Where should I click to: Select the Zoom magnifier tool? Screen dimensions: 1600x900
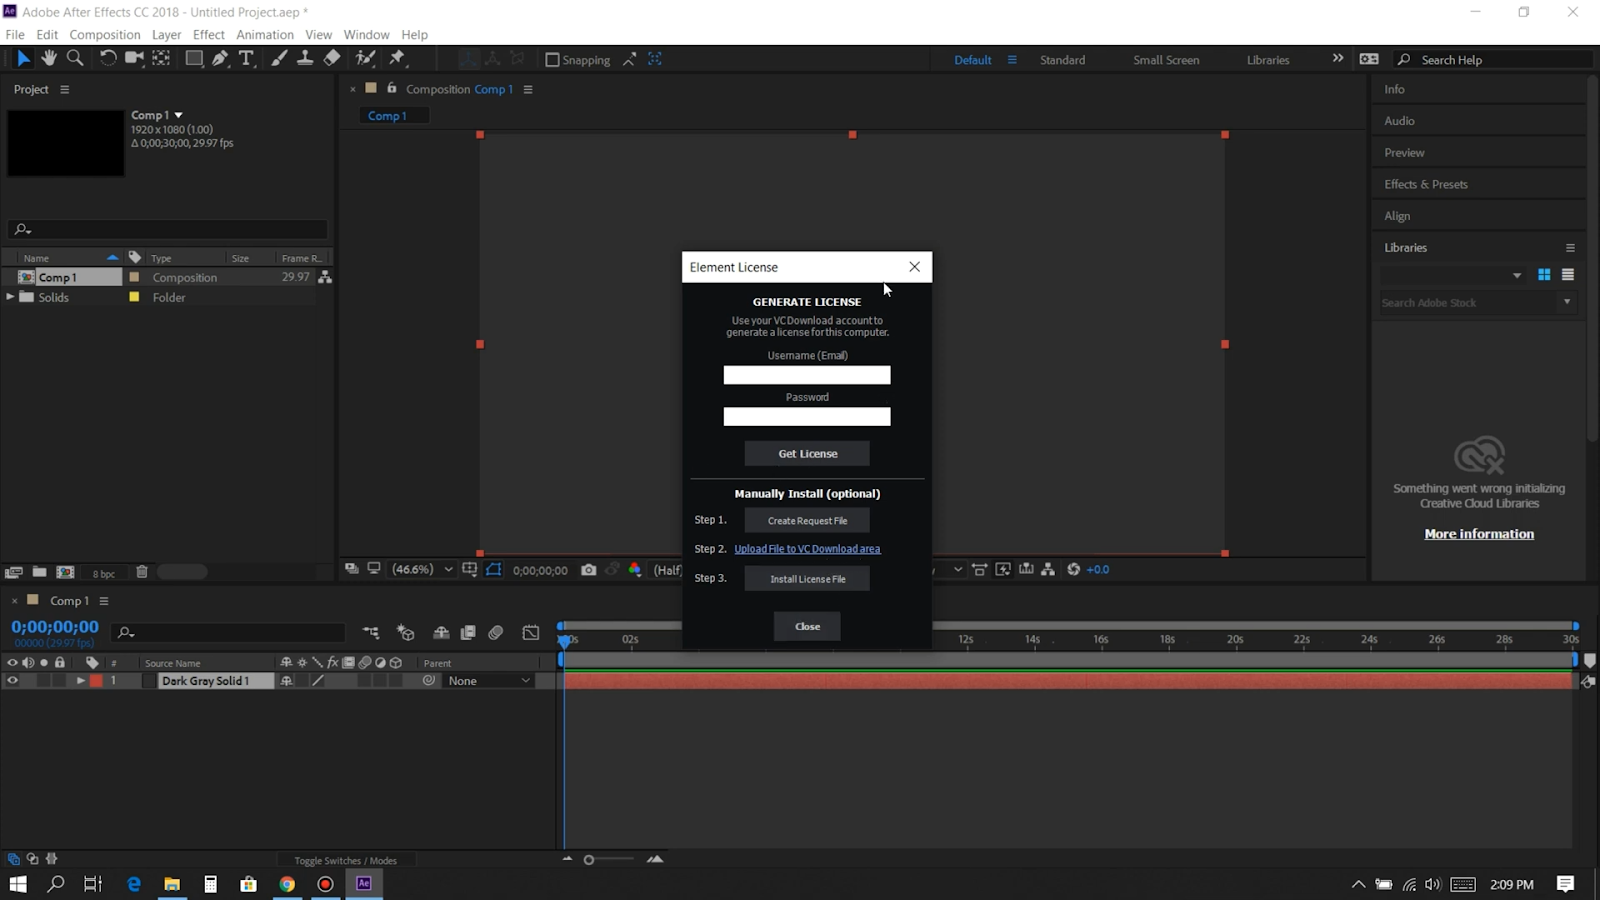click(75, 59)
